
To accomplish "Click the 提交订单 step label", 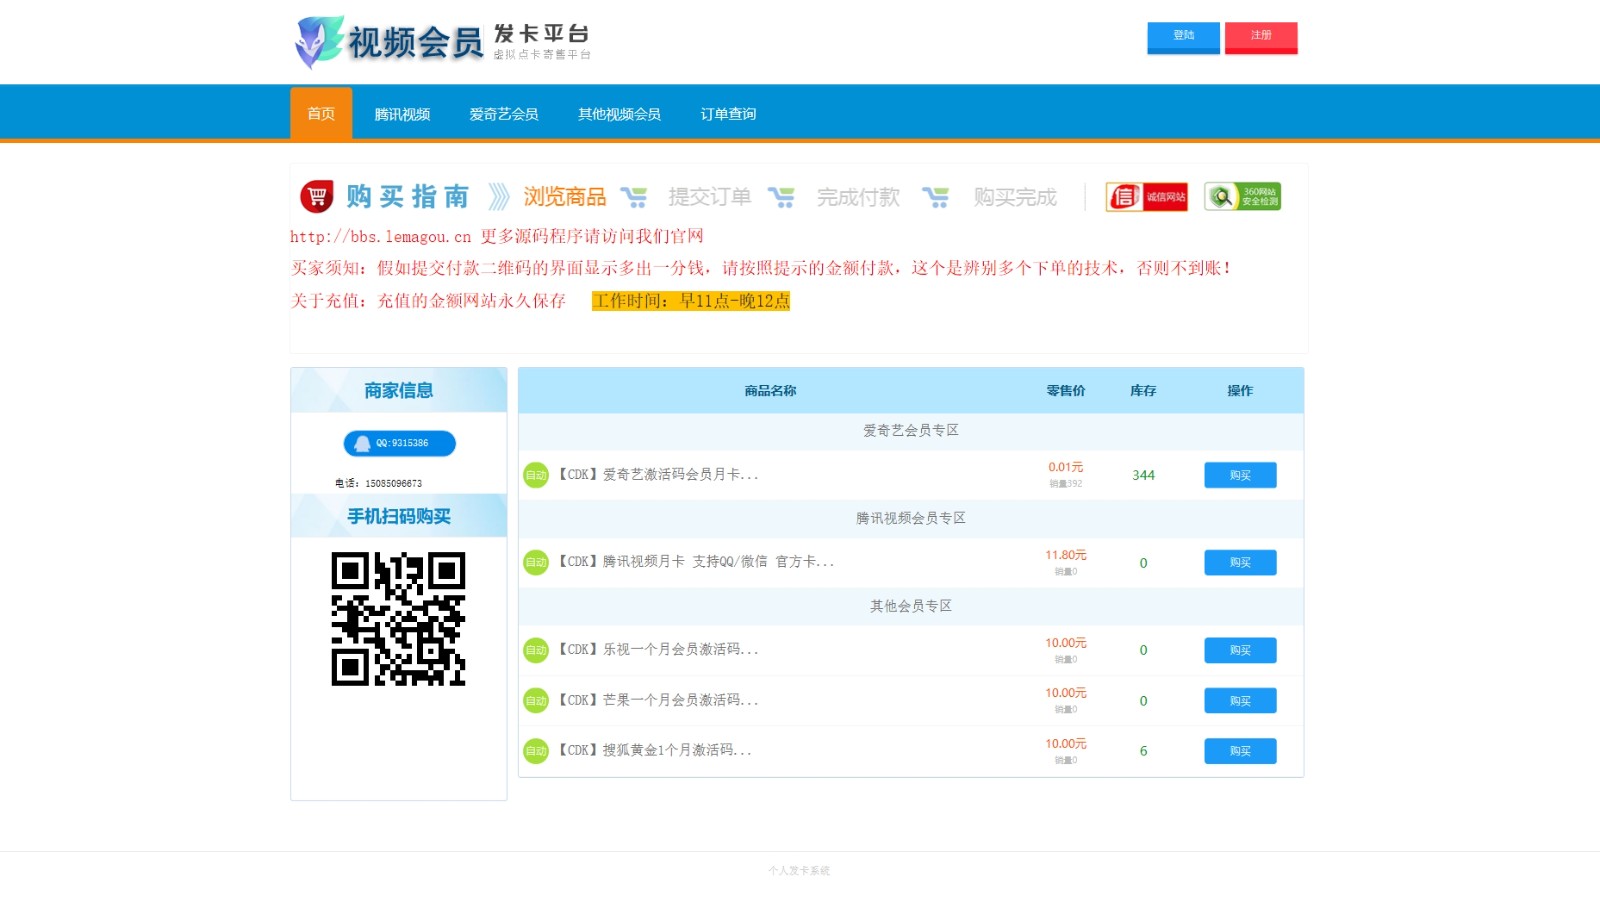I will 710,197.
